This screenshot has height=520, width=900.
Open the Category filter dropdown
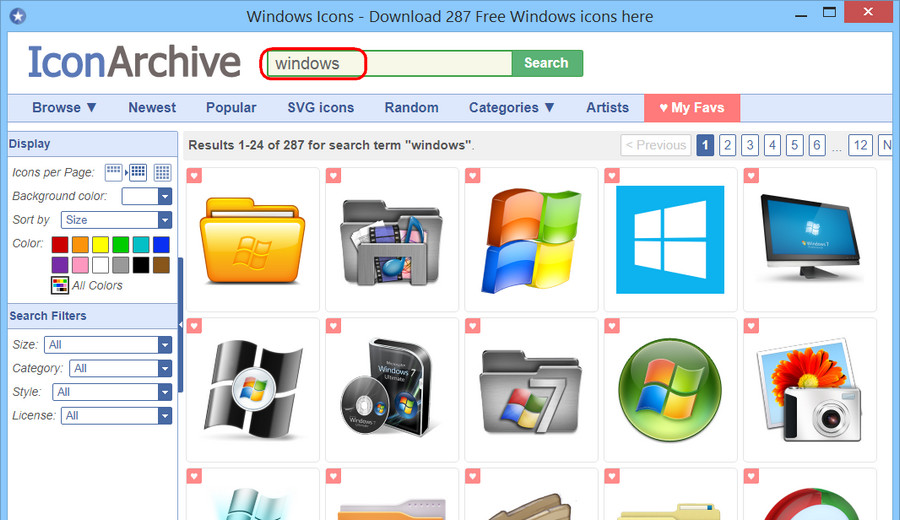(121, 368)
